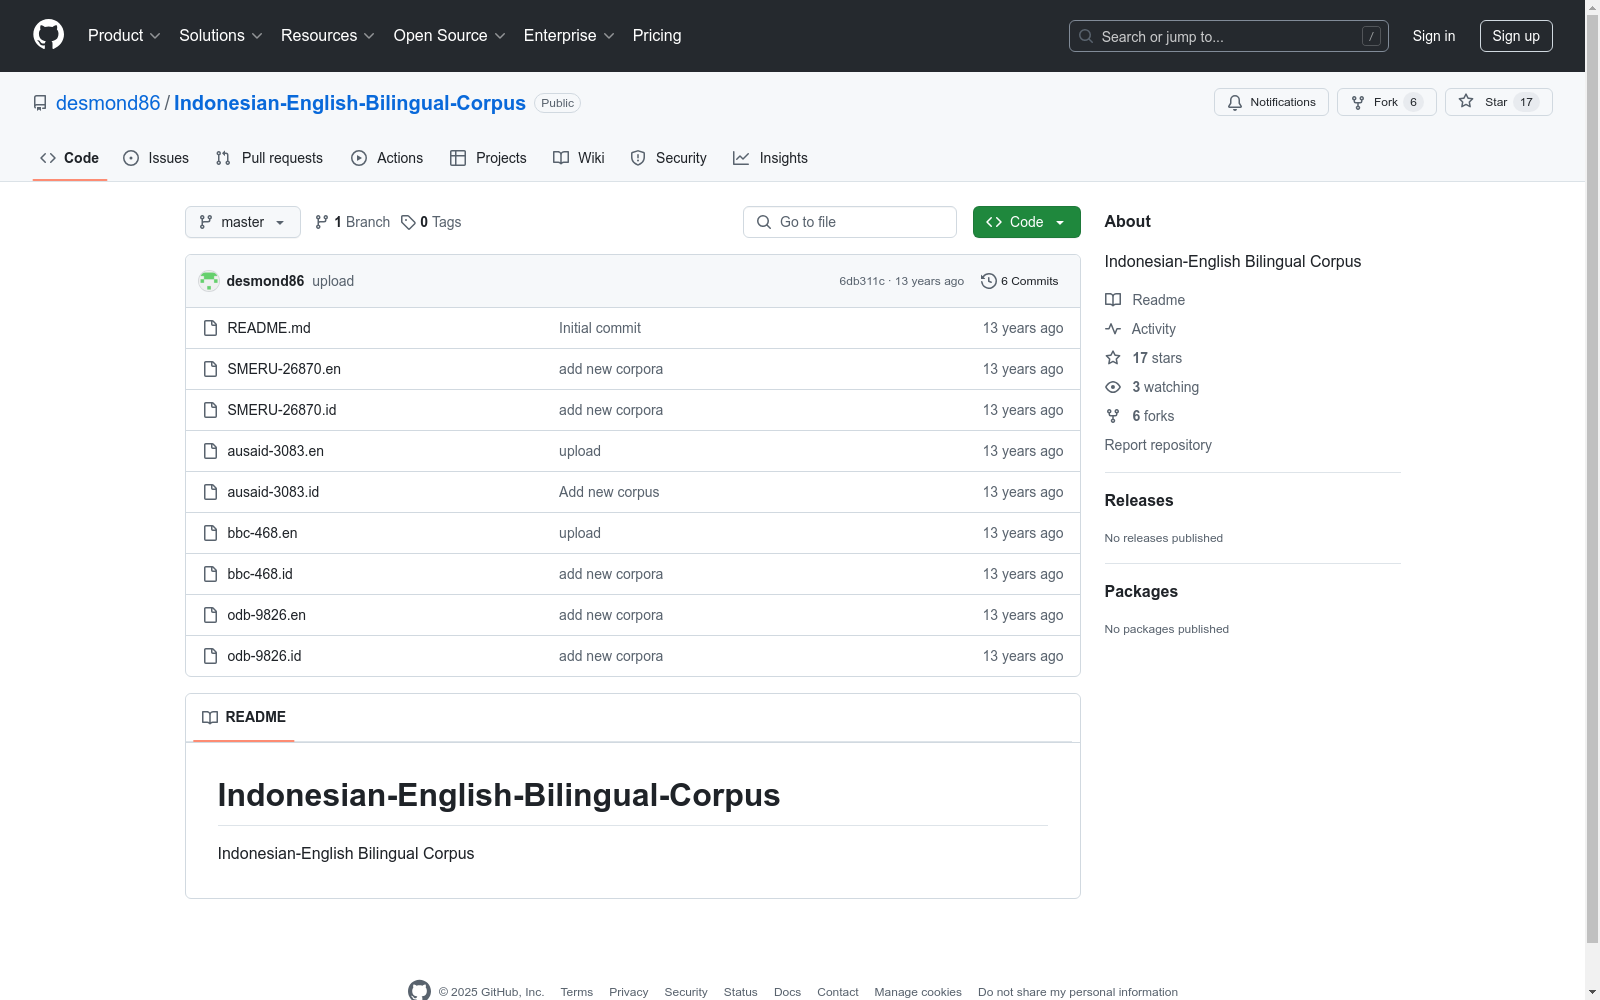Switch to the Insights tab

[770, 158]
